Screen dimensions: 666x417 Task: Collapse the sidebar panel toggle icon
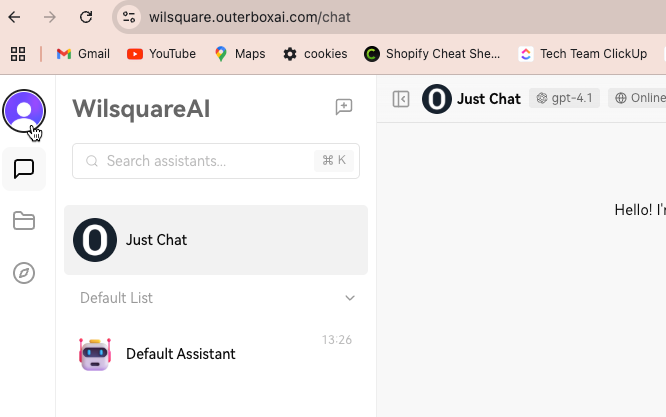tap(401, 99)
